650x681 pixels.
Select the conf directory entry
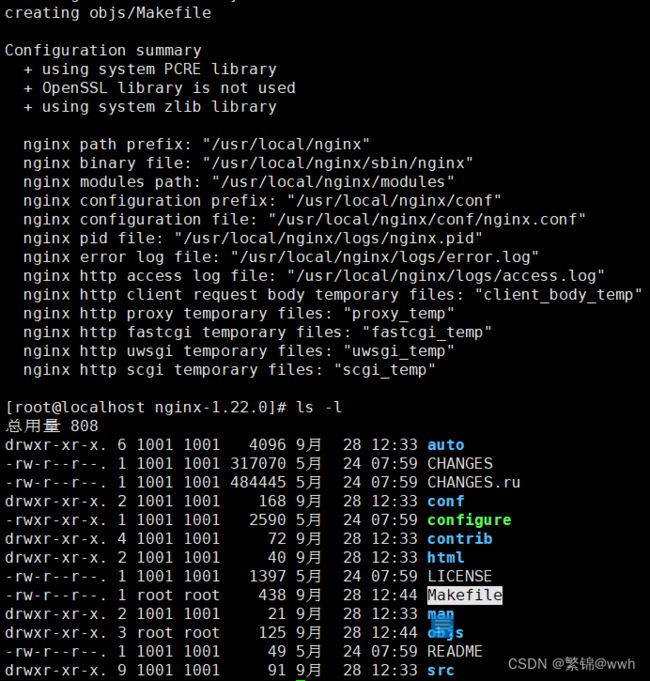click(x=445, y=501)
